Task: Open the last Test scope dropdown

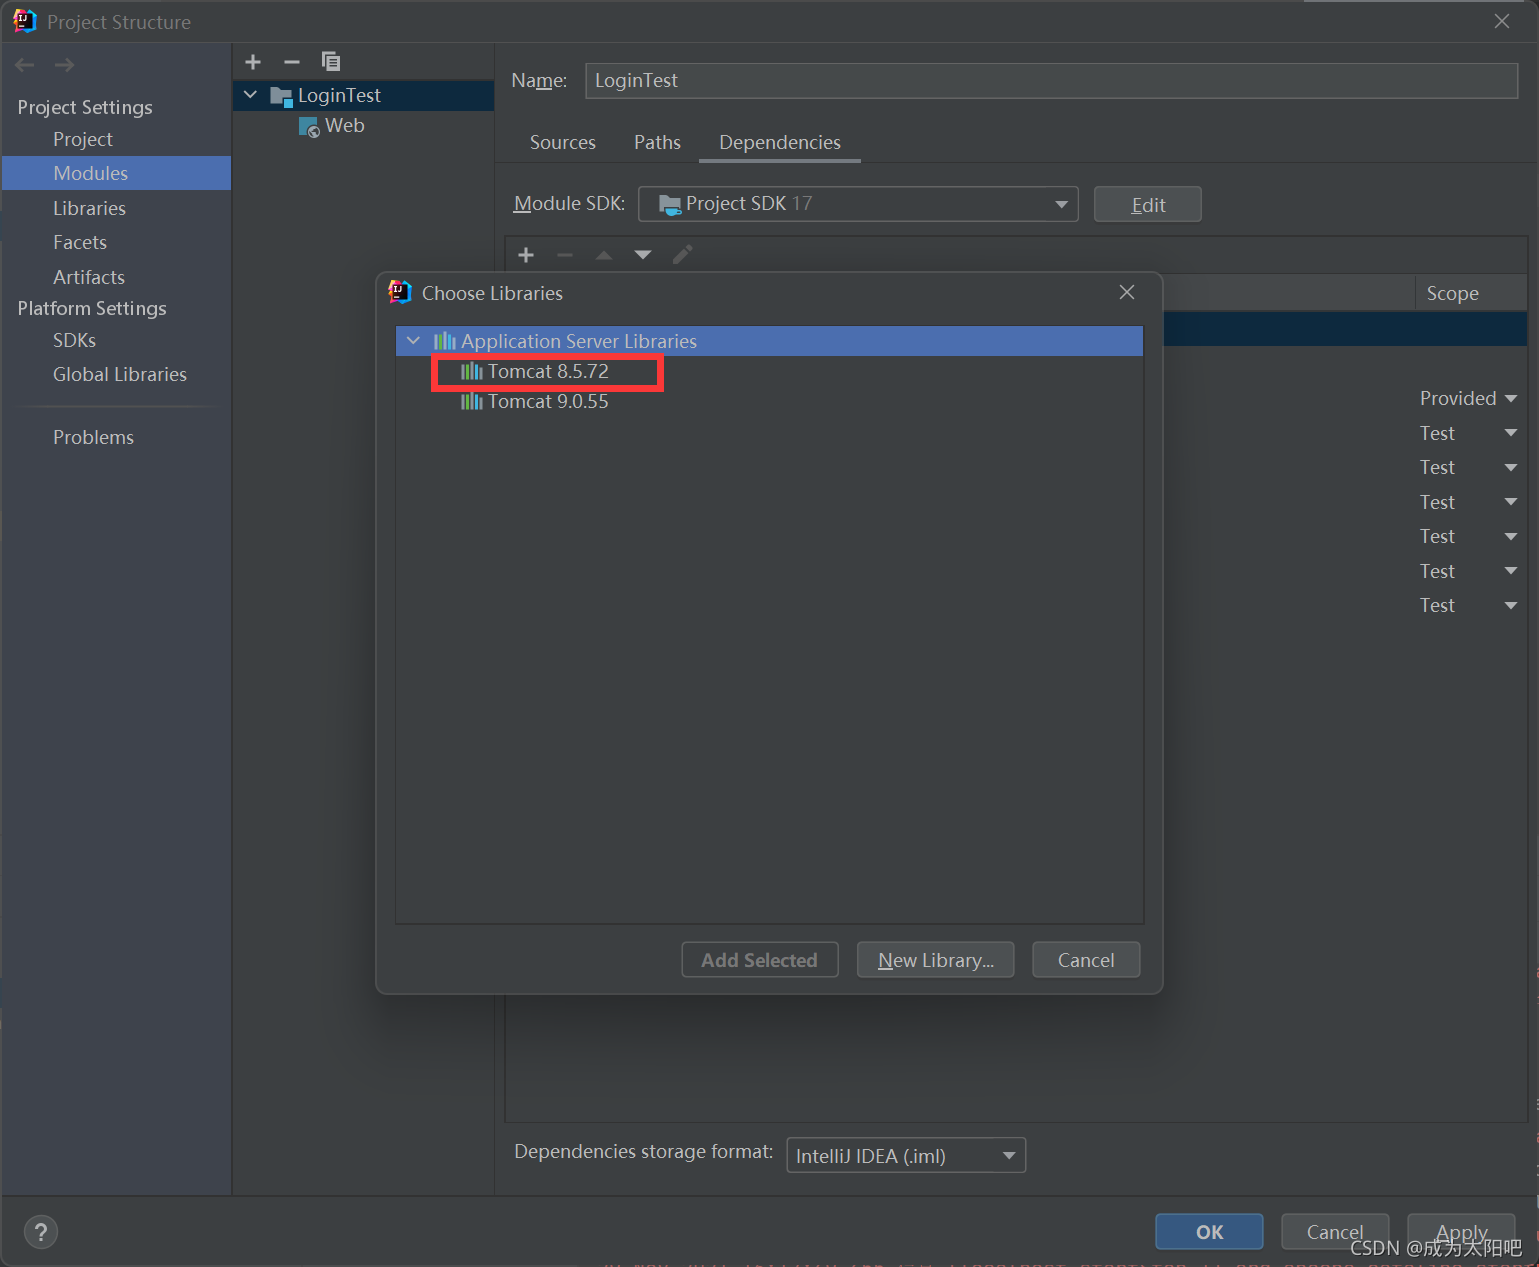Action: pos(1468,605)
